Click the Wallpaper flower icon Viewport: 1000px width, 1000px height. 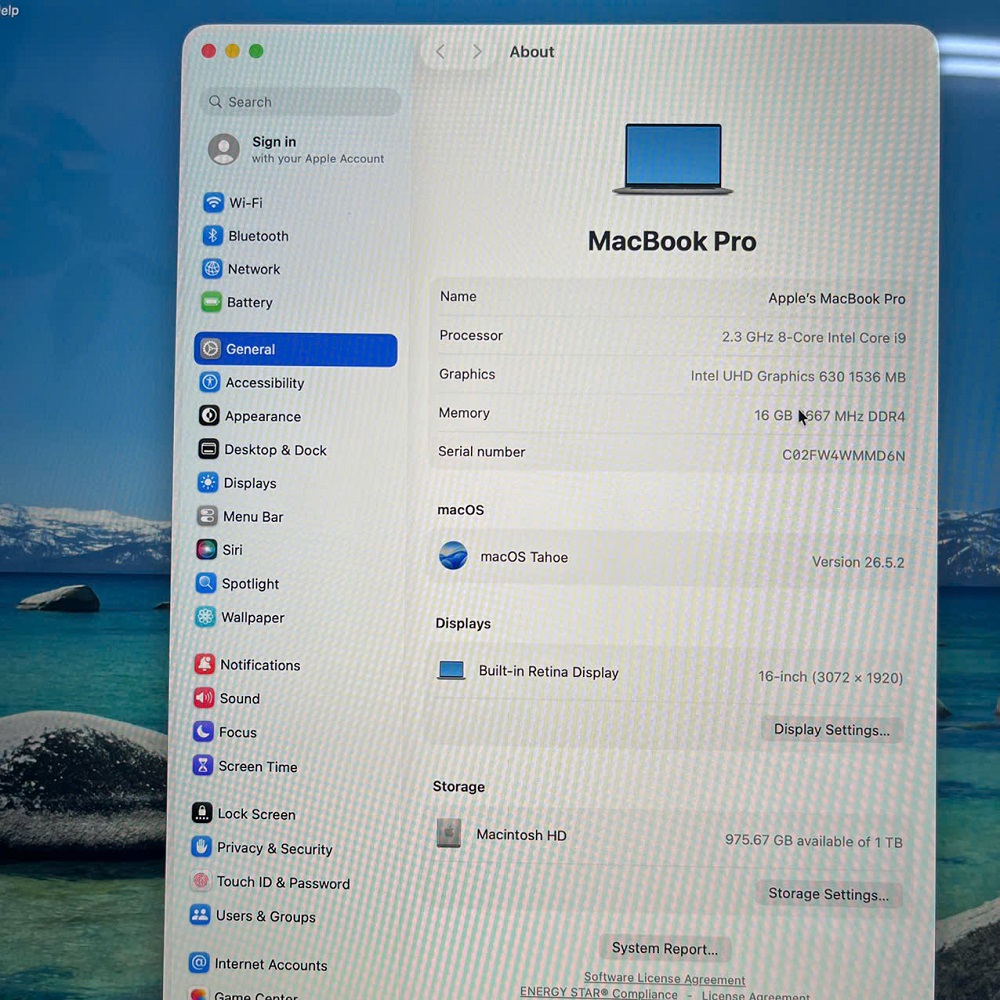(x=205, y=617)
